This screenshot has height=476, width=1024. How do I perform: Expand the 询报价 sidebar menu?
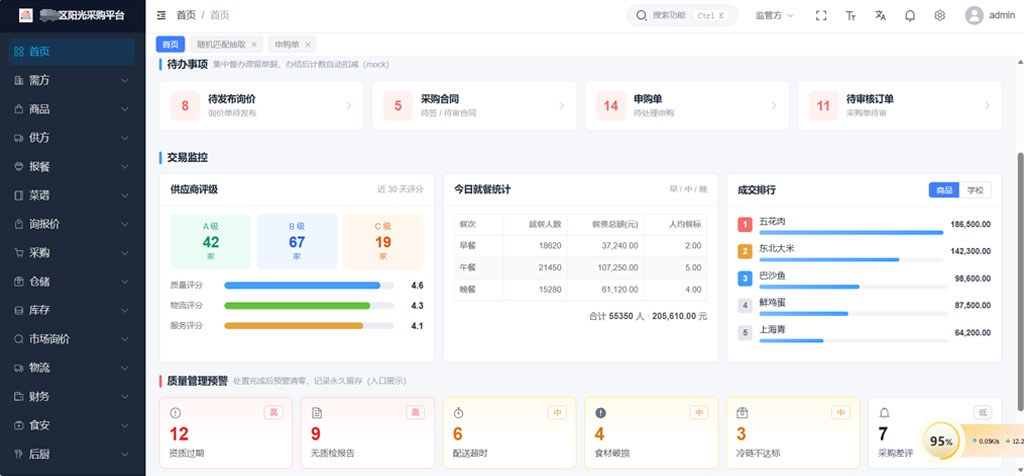pos(72,224)
